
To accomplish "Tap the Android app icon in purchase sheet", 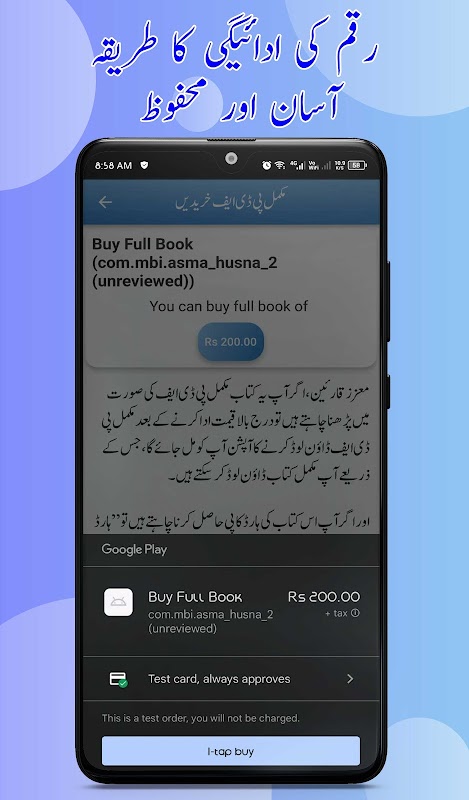I will tap(118, 602).
